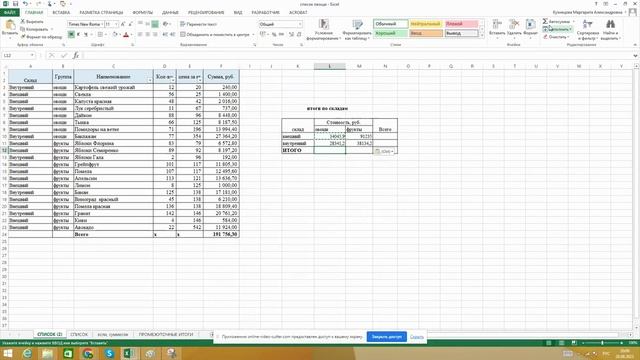Image resolution: width=640 pixels, height=360 pixels.
Task: Open Format as Table (Форматировать как таблицу)
Action: point(357,29)
